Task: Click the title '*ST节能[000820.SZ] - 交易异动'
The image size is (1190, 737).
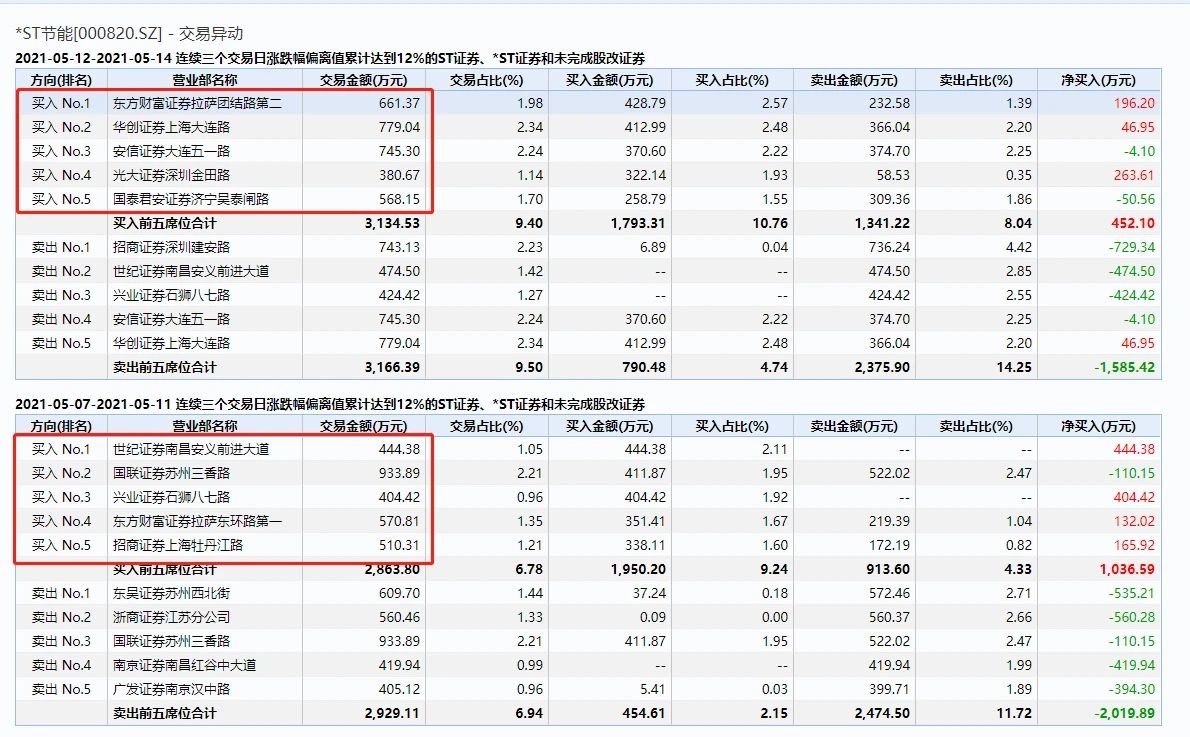Action: click(129, 33)
